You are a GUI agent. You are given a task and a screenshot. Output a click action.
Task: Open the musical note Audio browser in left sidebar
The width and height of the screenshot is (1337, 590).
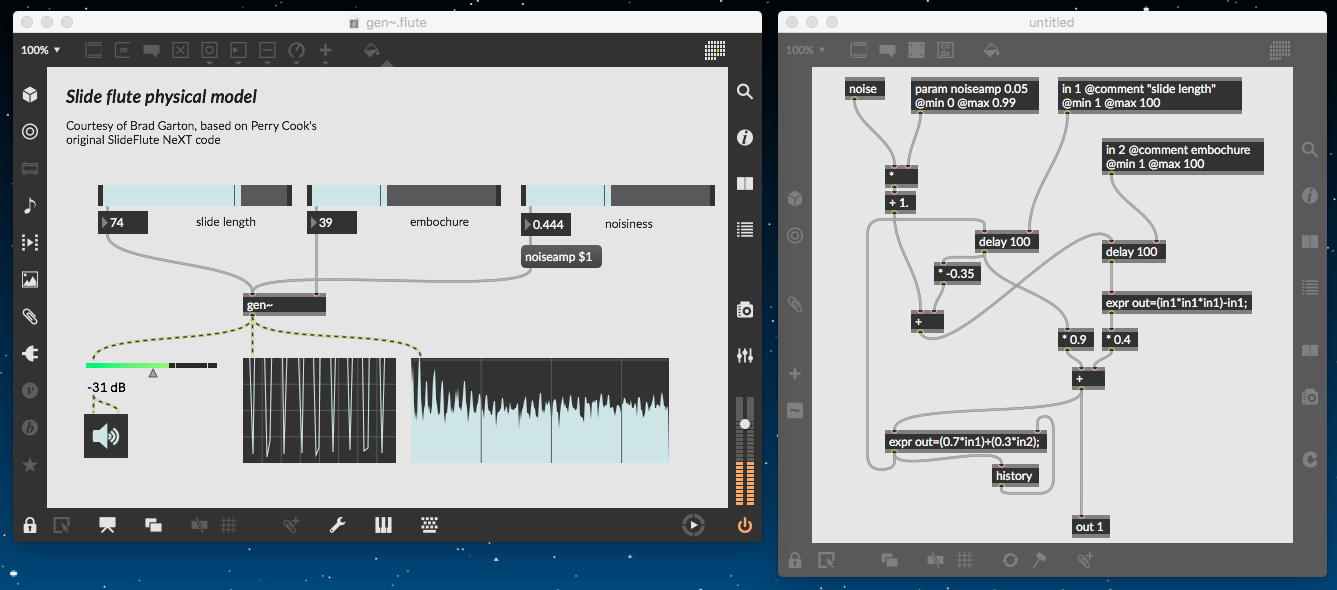click(30, 205)
